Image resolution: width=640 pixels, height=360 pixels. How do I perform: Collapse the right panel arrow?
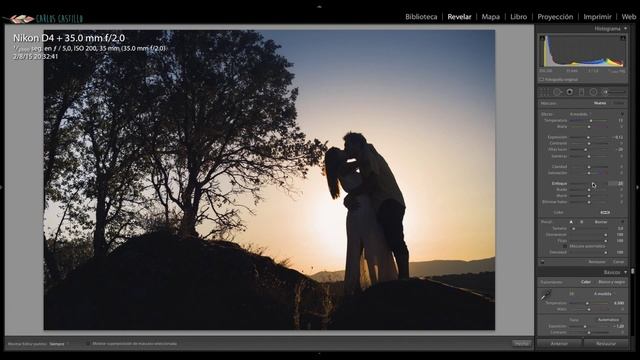coord(638,187)
